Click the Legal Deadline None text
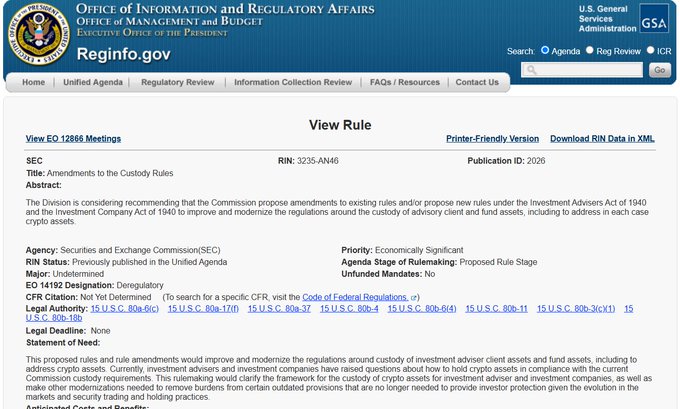Image resolution: width=680 pixels, height=409 pixels. pyautogui.click(x=68, y=331)
